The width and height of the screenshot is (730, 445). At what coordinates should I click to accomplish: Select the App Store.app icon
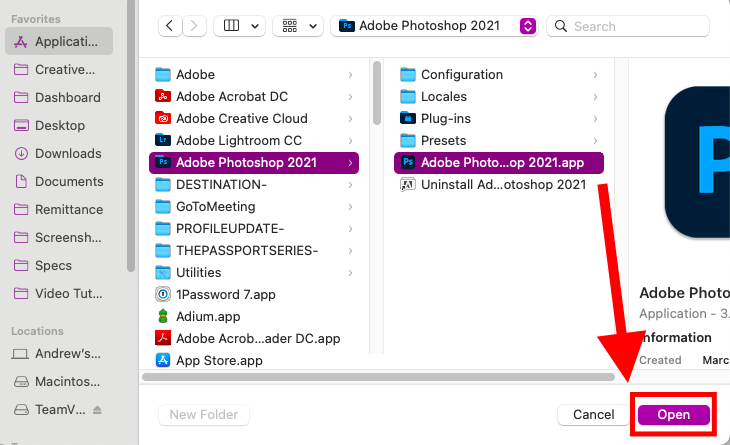162,360
